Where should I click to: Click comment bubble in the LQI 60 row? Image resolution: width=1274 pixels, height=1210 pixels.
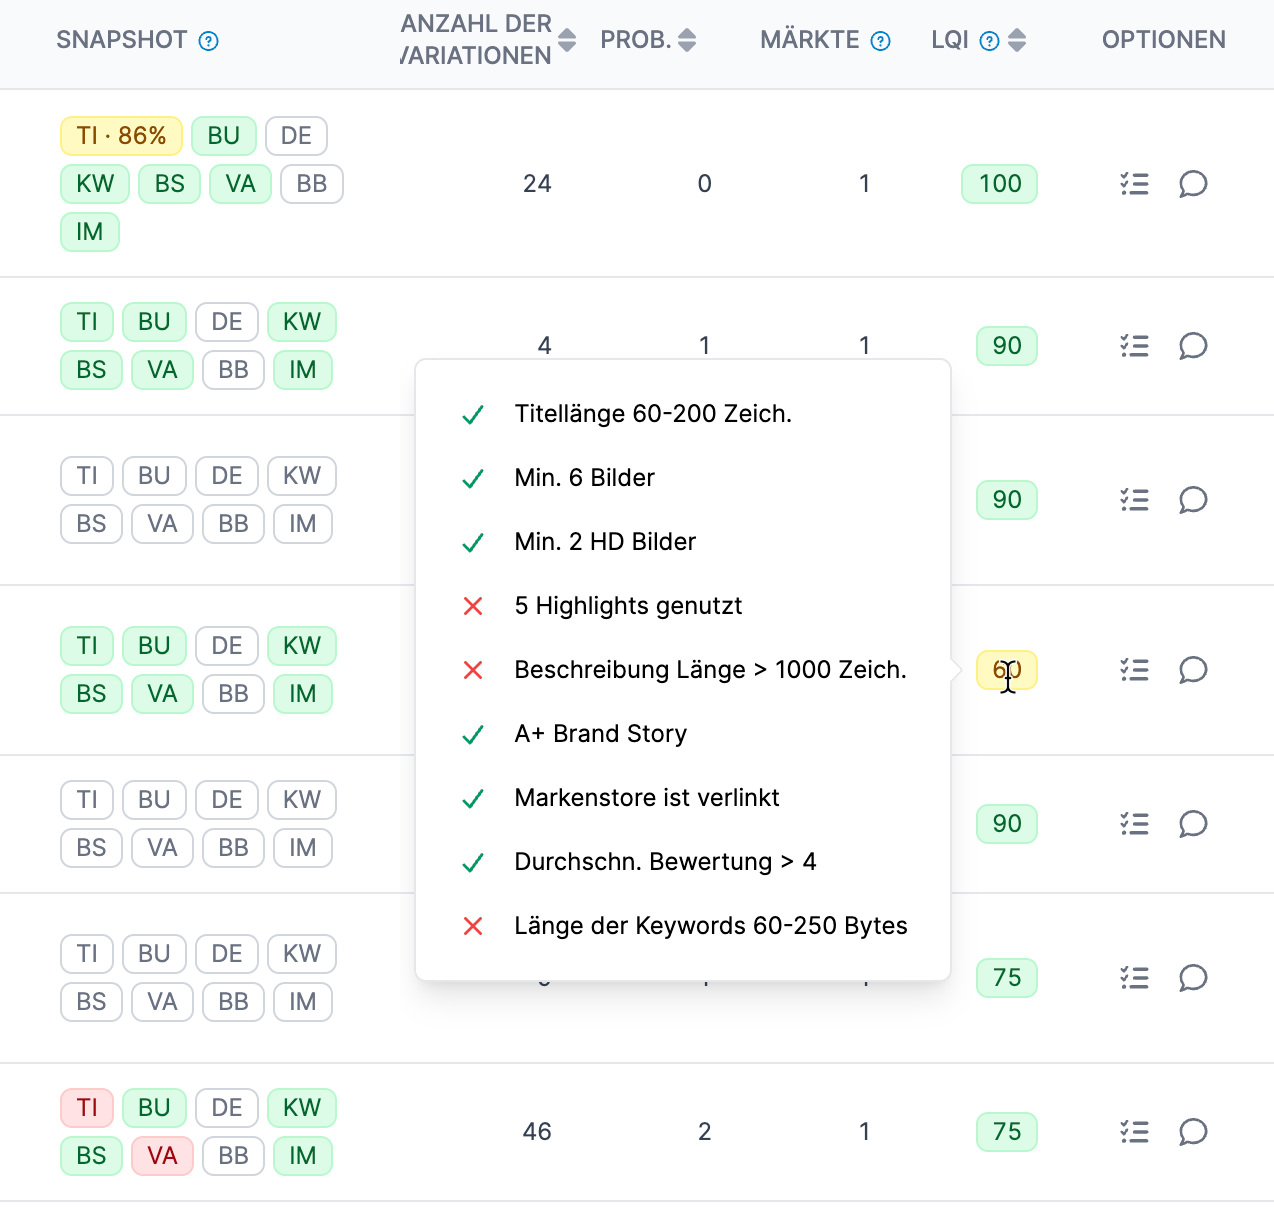[1193, 670]
